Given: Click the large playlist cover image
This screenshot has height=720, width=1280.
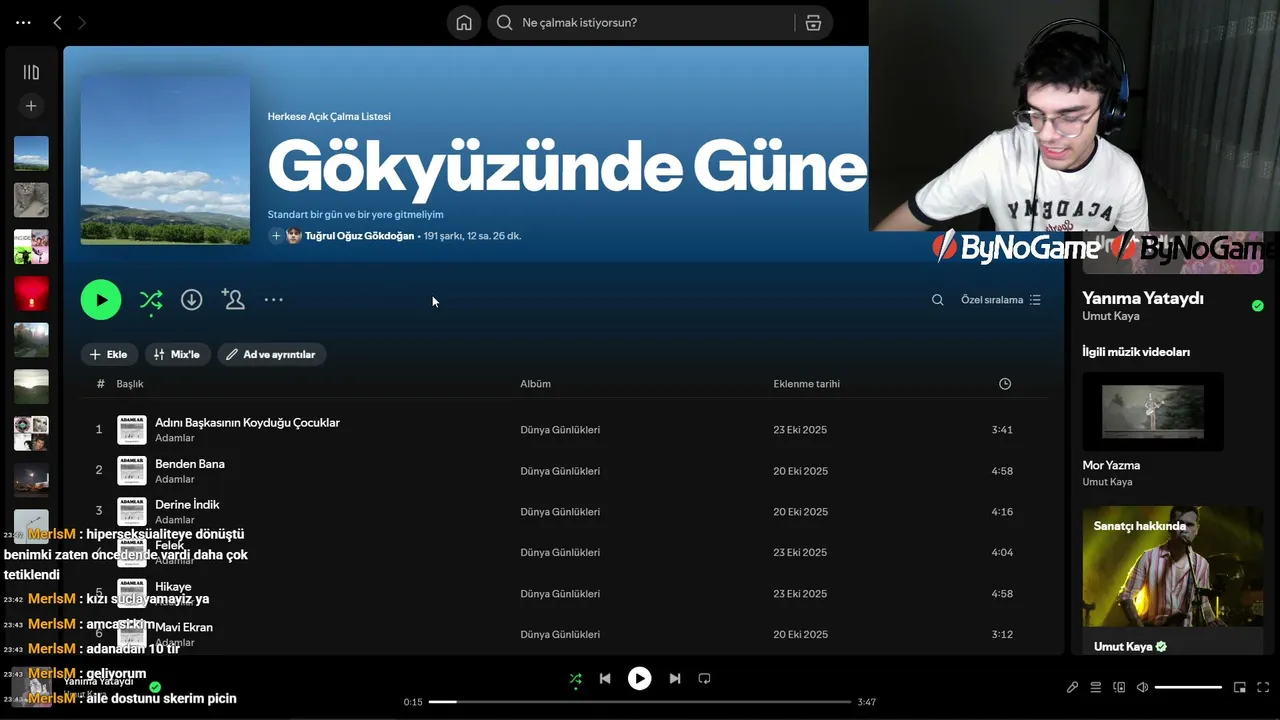Looking at the screenshot, I should 165,160.
